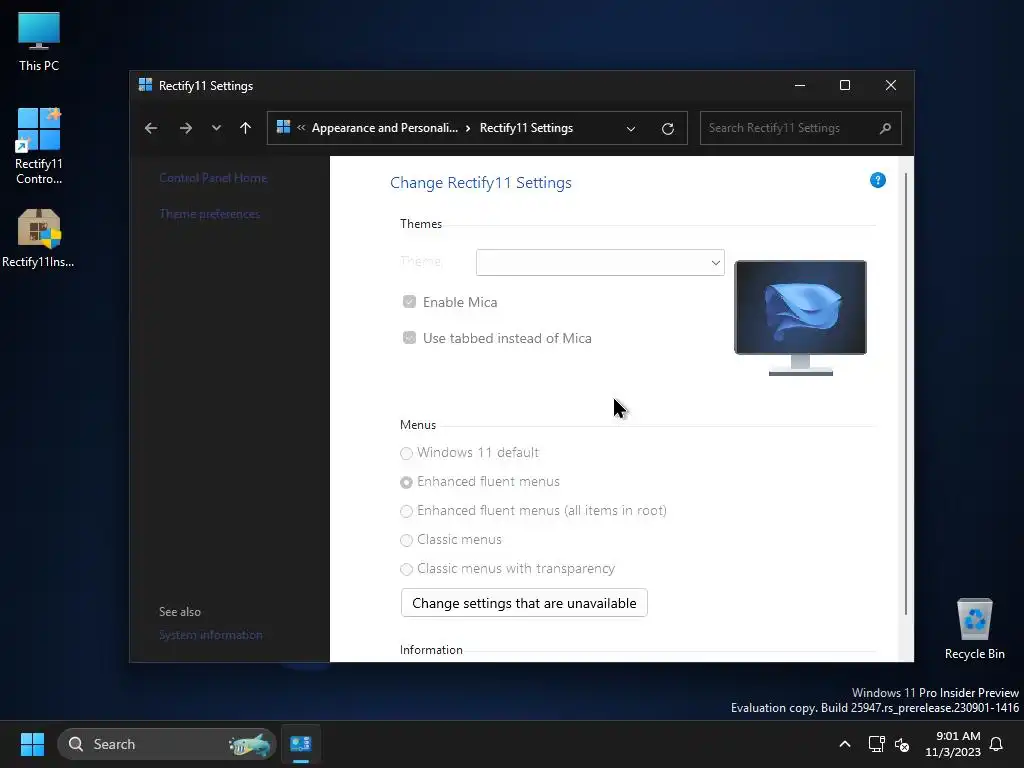The height and width of the screenshot is (768, 1024).
Task: Open the Theme combo box
Action: (600, 263)
